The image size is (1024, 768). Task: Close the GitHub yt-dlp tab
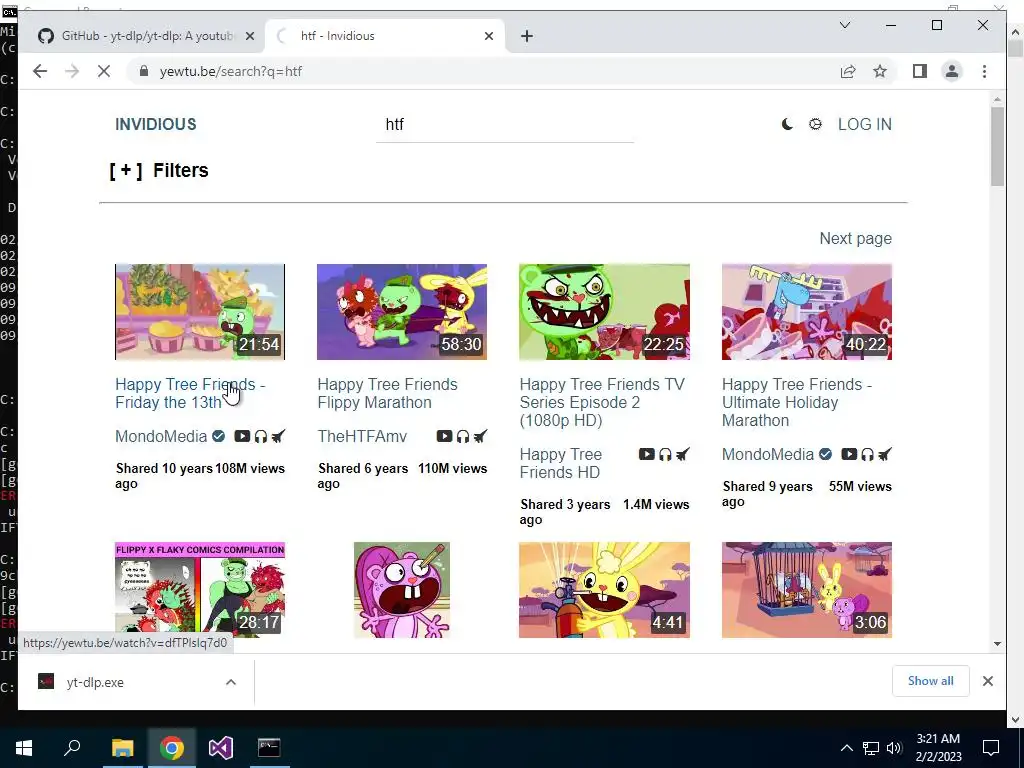click(x=249, y=36)
